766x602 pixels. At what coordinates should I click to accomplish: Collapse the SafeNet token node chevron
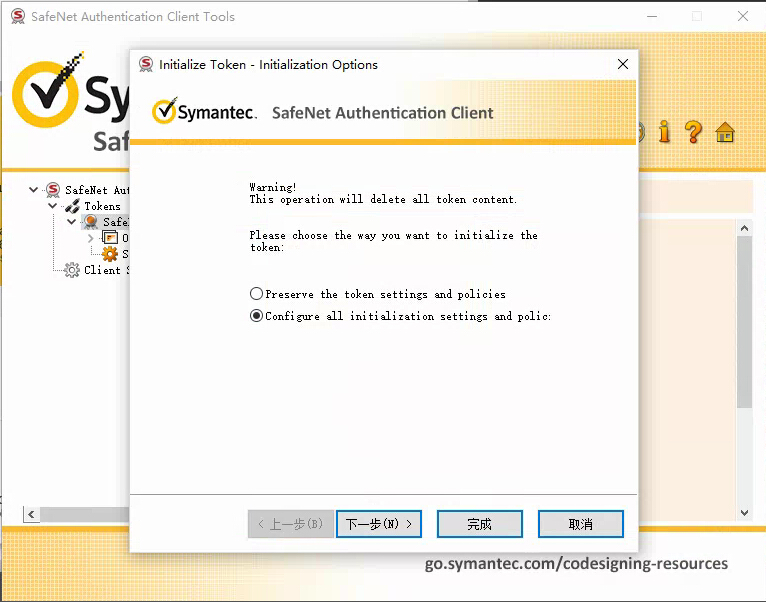71,222
